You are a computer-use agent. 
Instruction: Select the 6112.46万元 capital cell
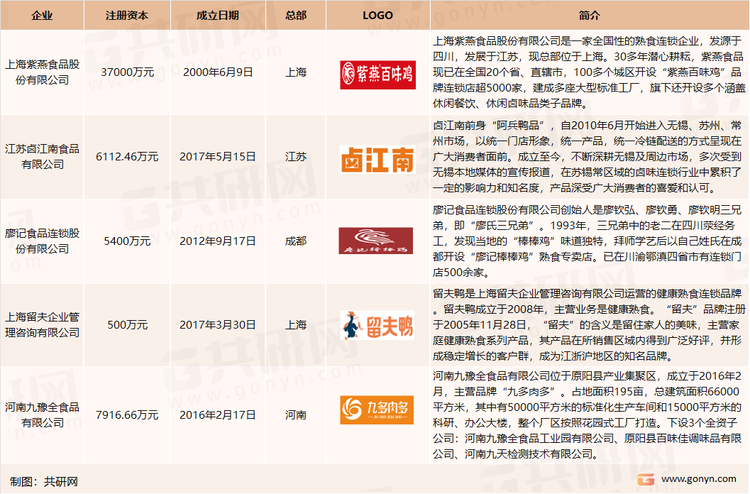pyautogui.click(x=127, y=157)
